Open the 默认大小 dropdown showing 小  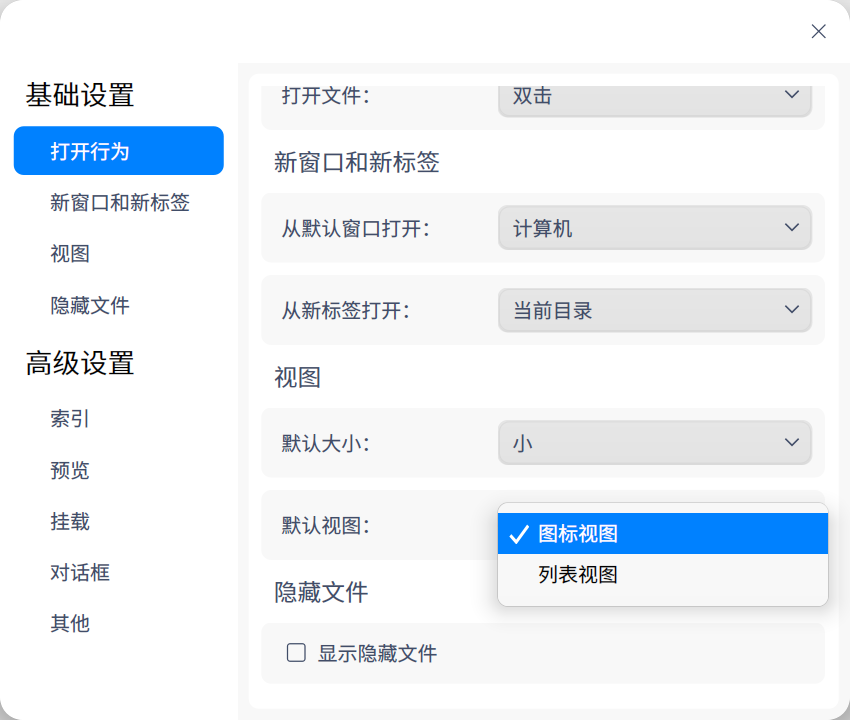654,442
